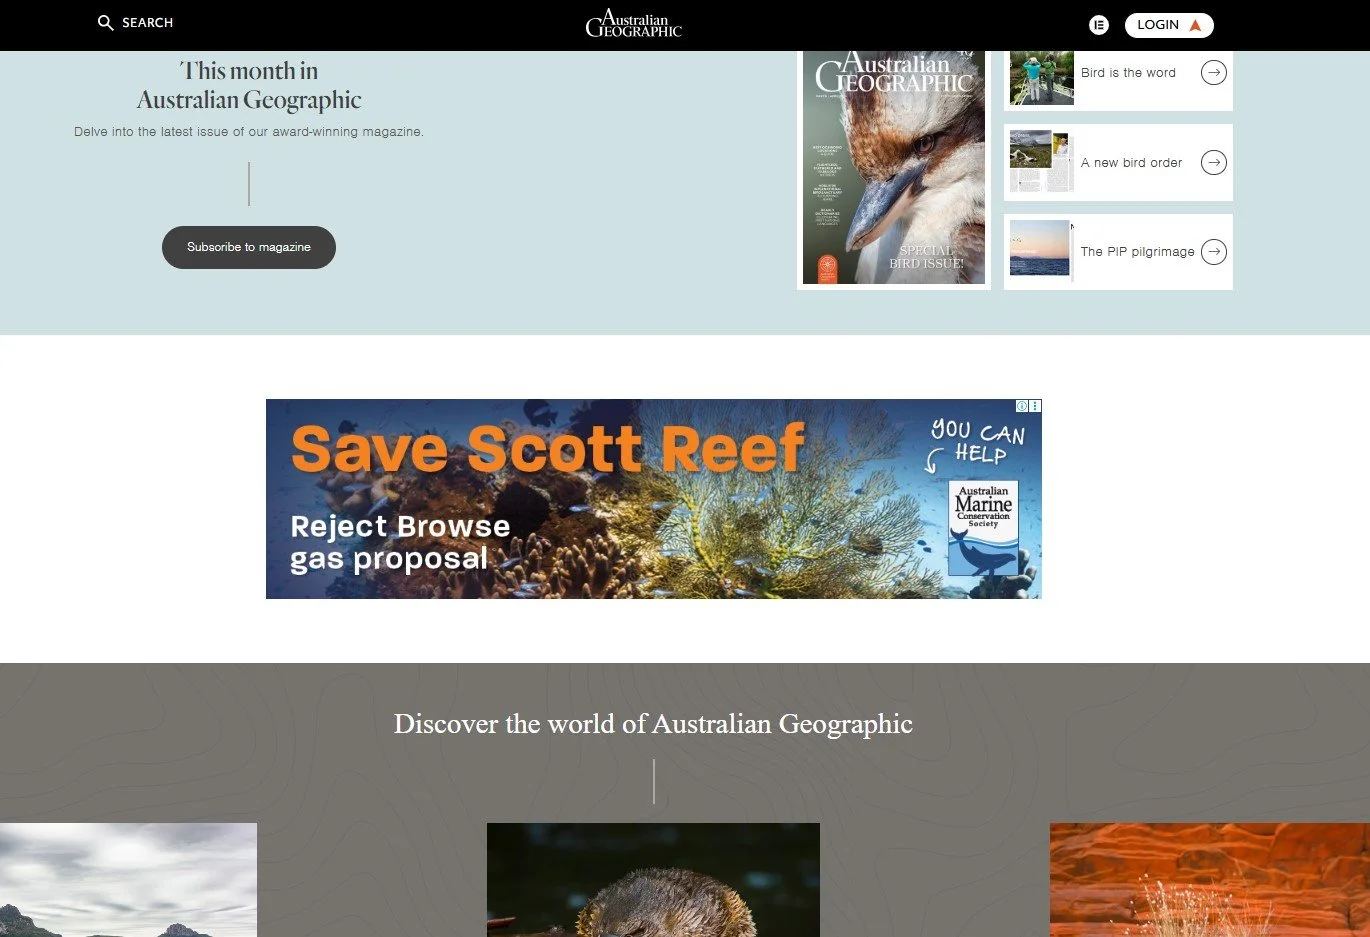Open the Save Scott Reef ad banner
Viewport: 1370px width, 937px height.
point(654,499)
